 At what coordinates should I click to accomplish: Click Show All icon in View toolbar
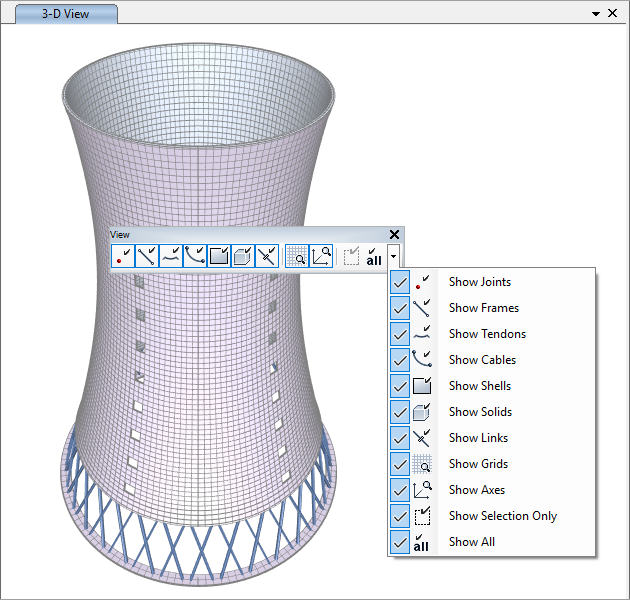click(374, 256)
